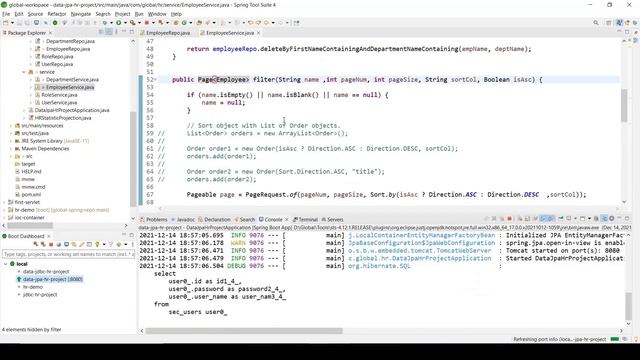Open the File menu
The height and width of the screenshot is (360, 640).
tap(6, 14)
